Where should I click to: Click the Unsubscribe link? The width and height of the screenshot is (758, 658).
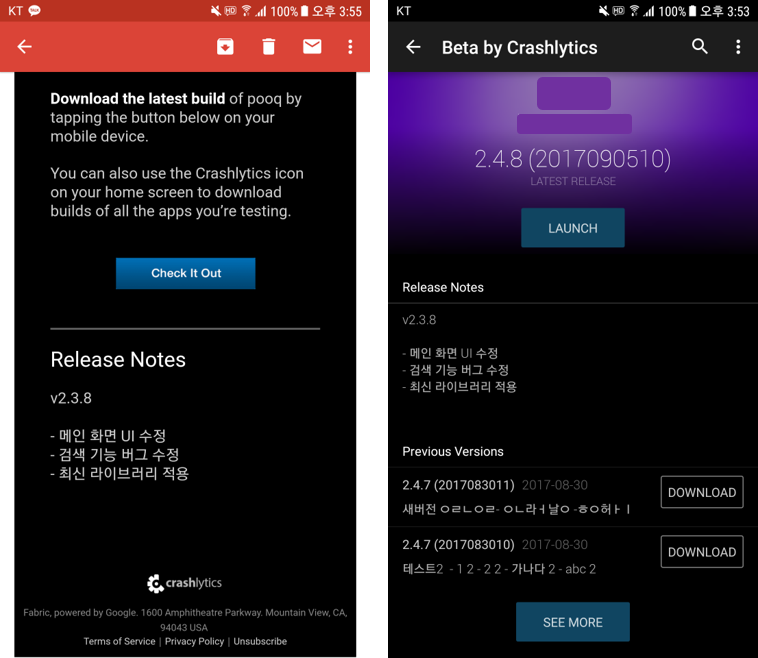point(260,641)
